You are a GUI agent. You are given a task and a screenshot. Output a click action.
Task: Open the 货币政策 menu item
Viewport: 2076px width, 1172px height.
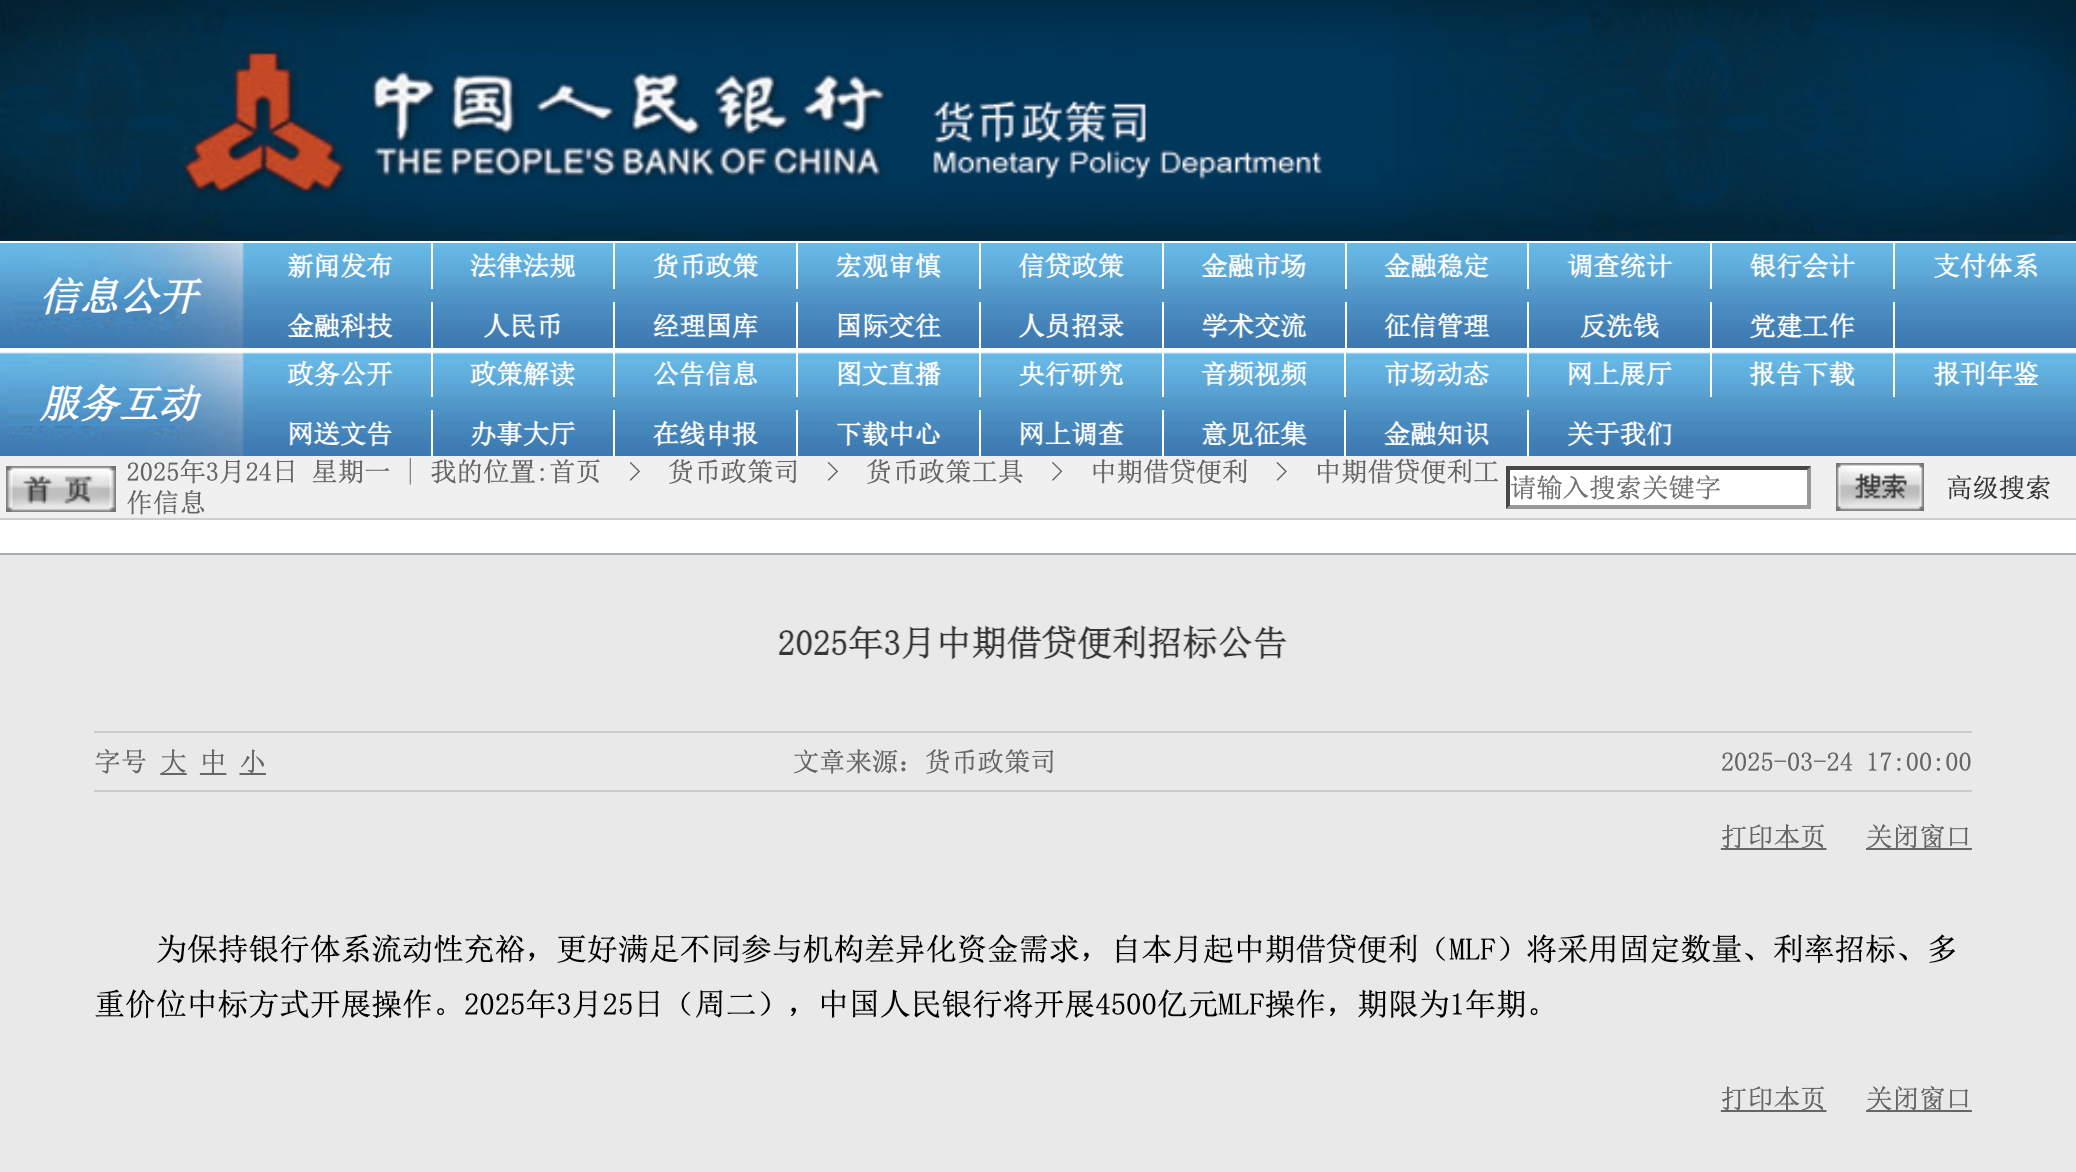tap(705, 266)
